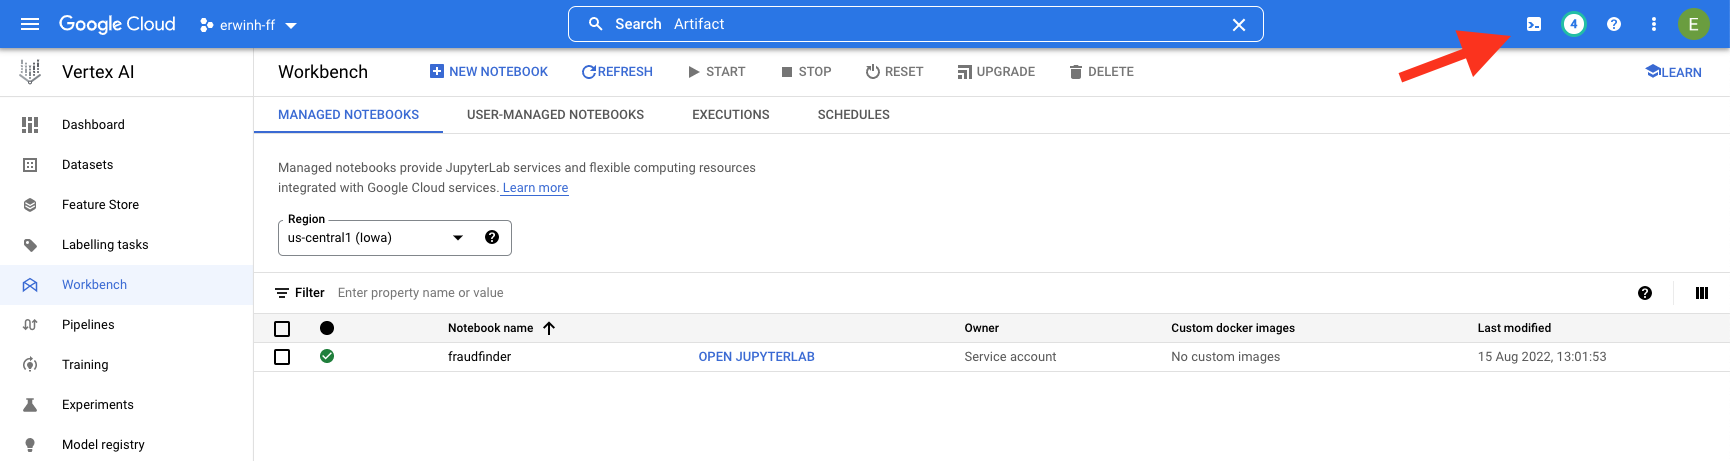Screen dimensions: 1730x461
Task: Click the Region help icon
Action: click(x=491, y=238)
